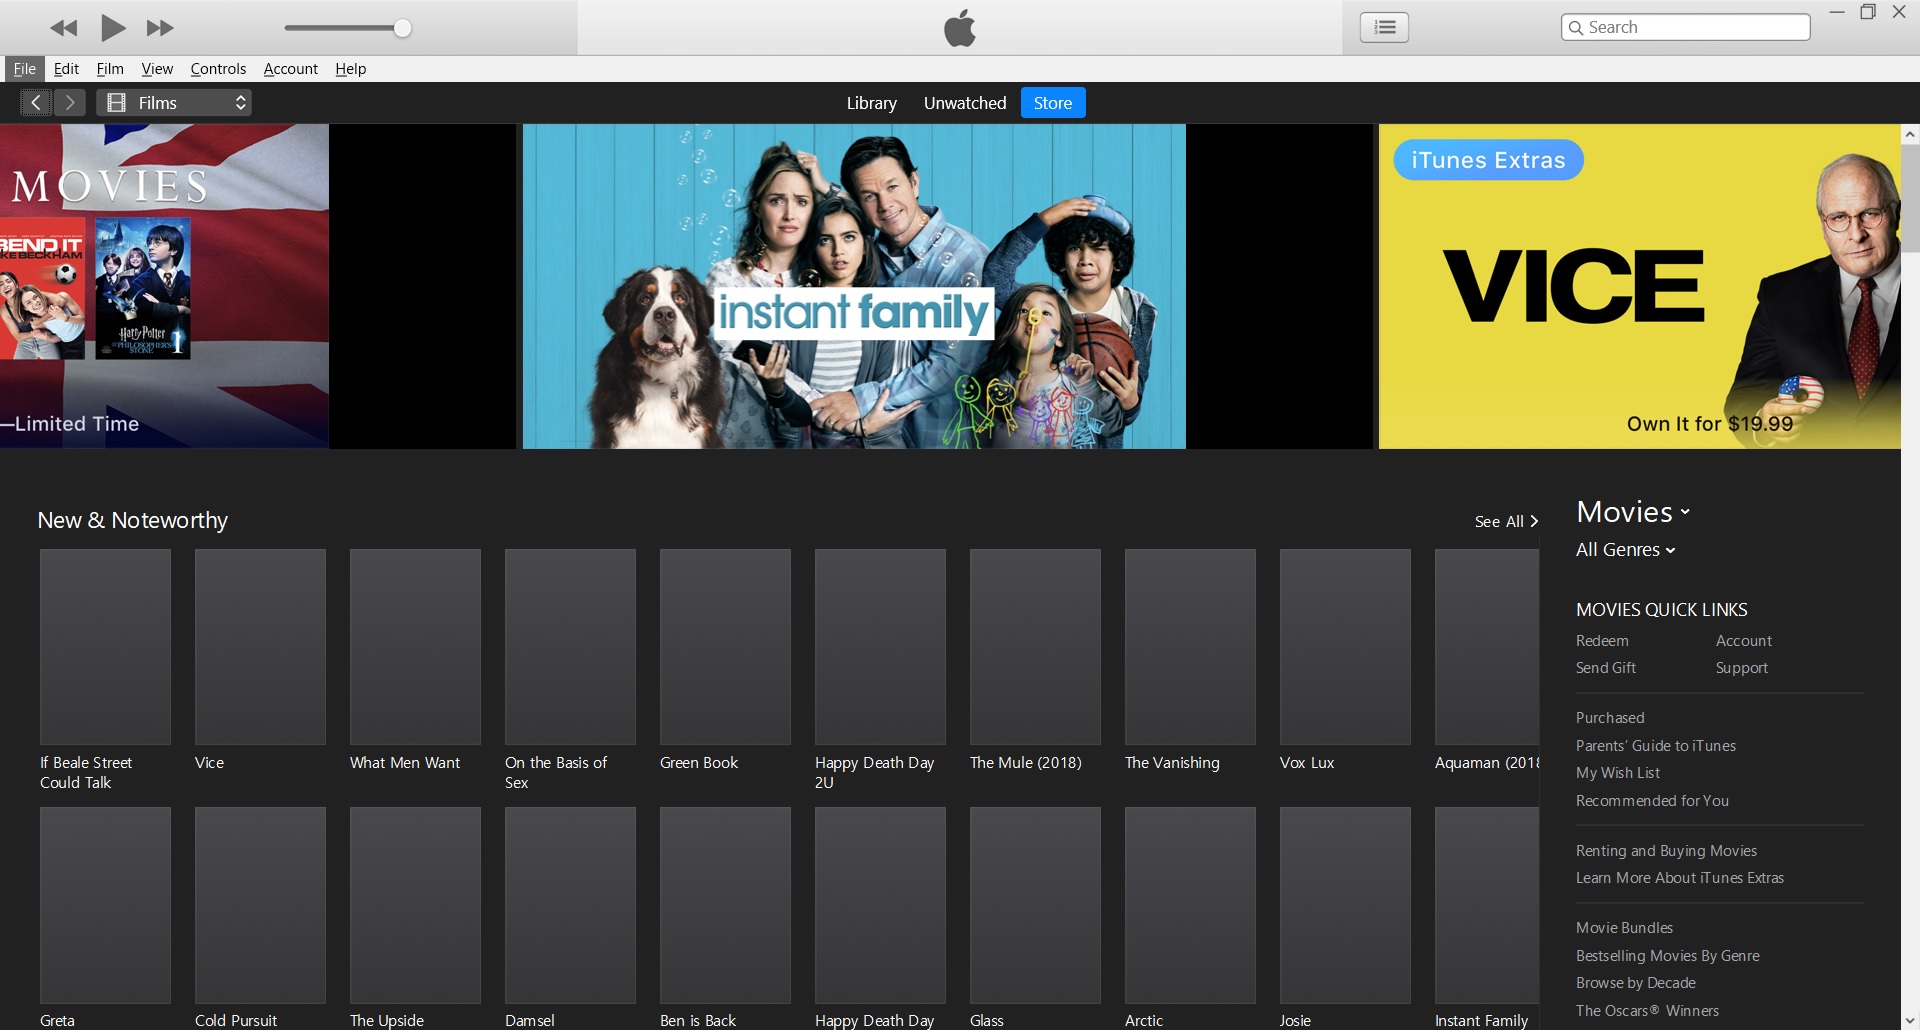Open the Glass movie poster
Screen dimensions: 1920x1030
click(x=1035, y=905)
